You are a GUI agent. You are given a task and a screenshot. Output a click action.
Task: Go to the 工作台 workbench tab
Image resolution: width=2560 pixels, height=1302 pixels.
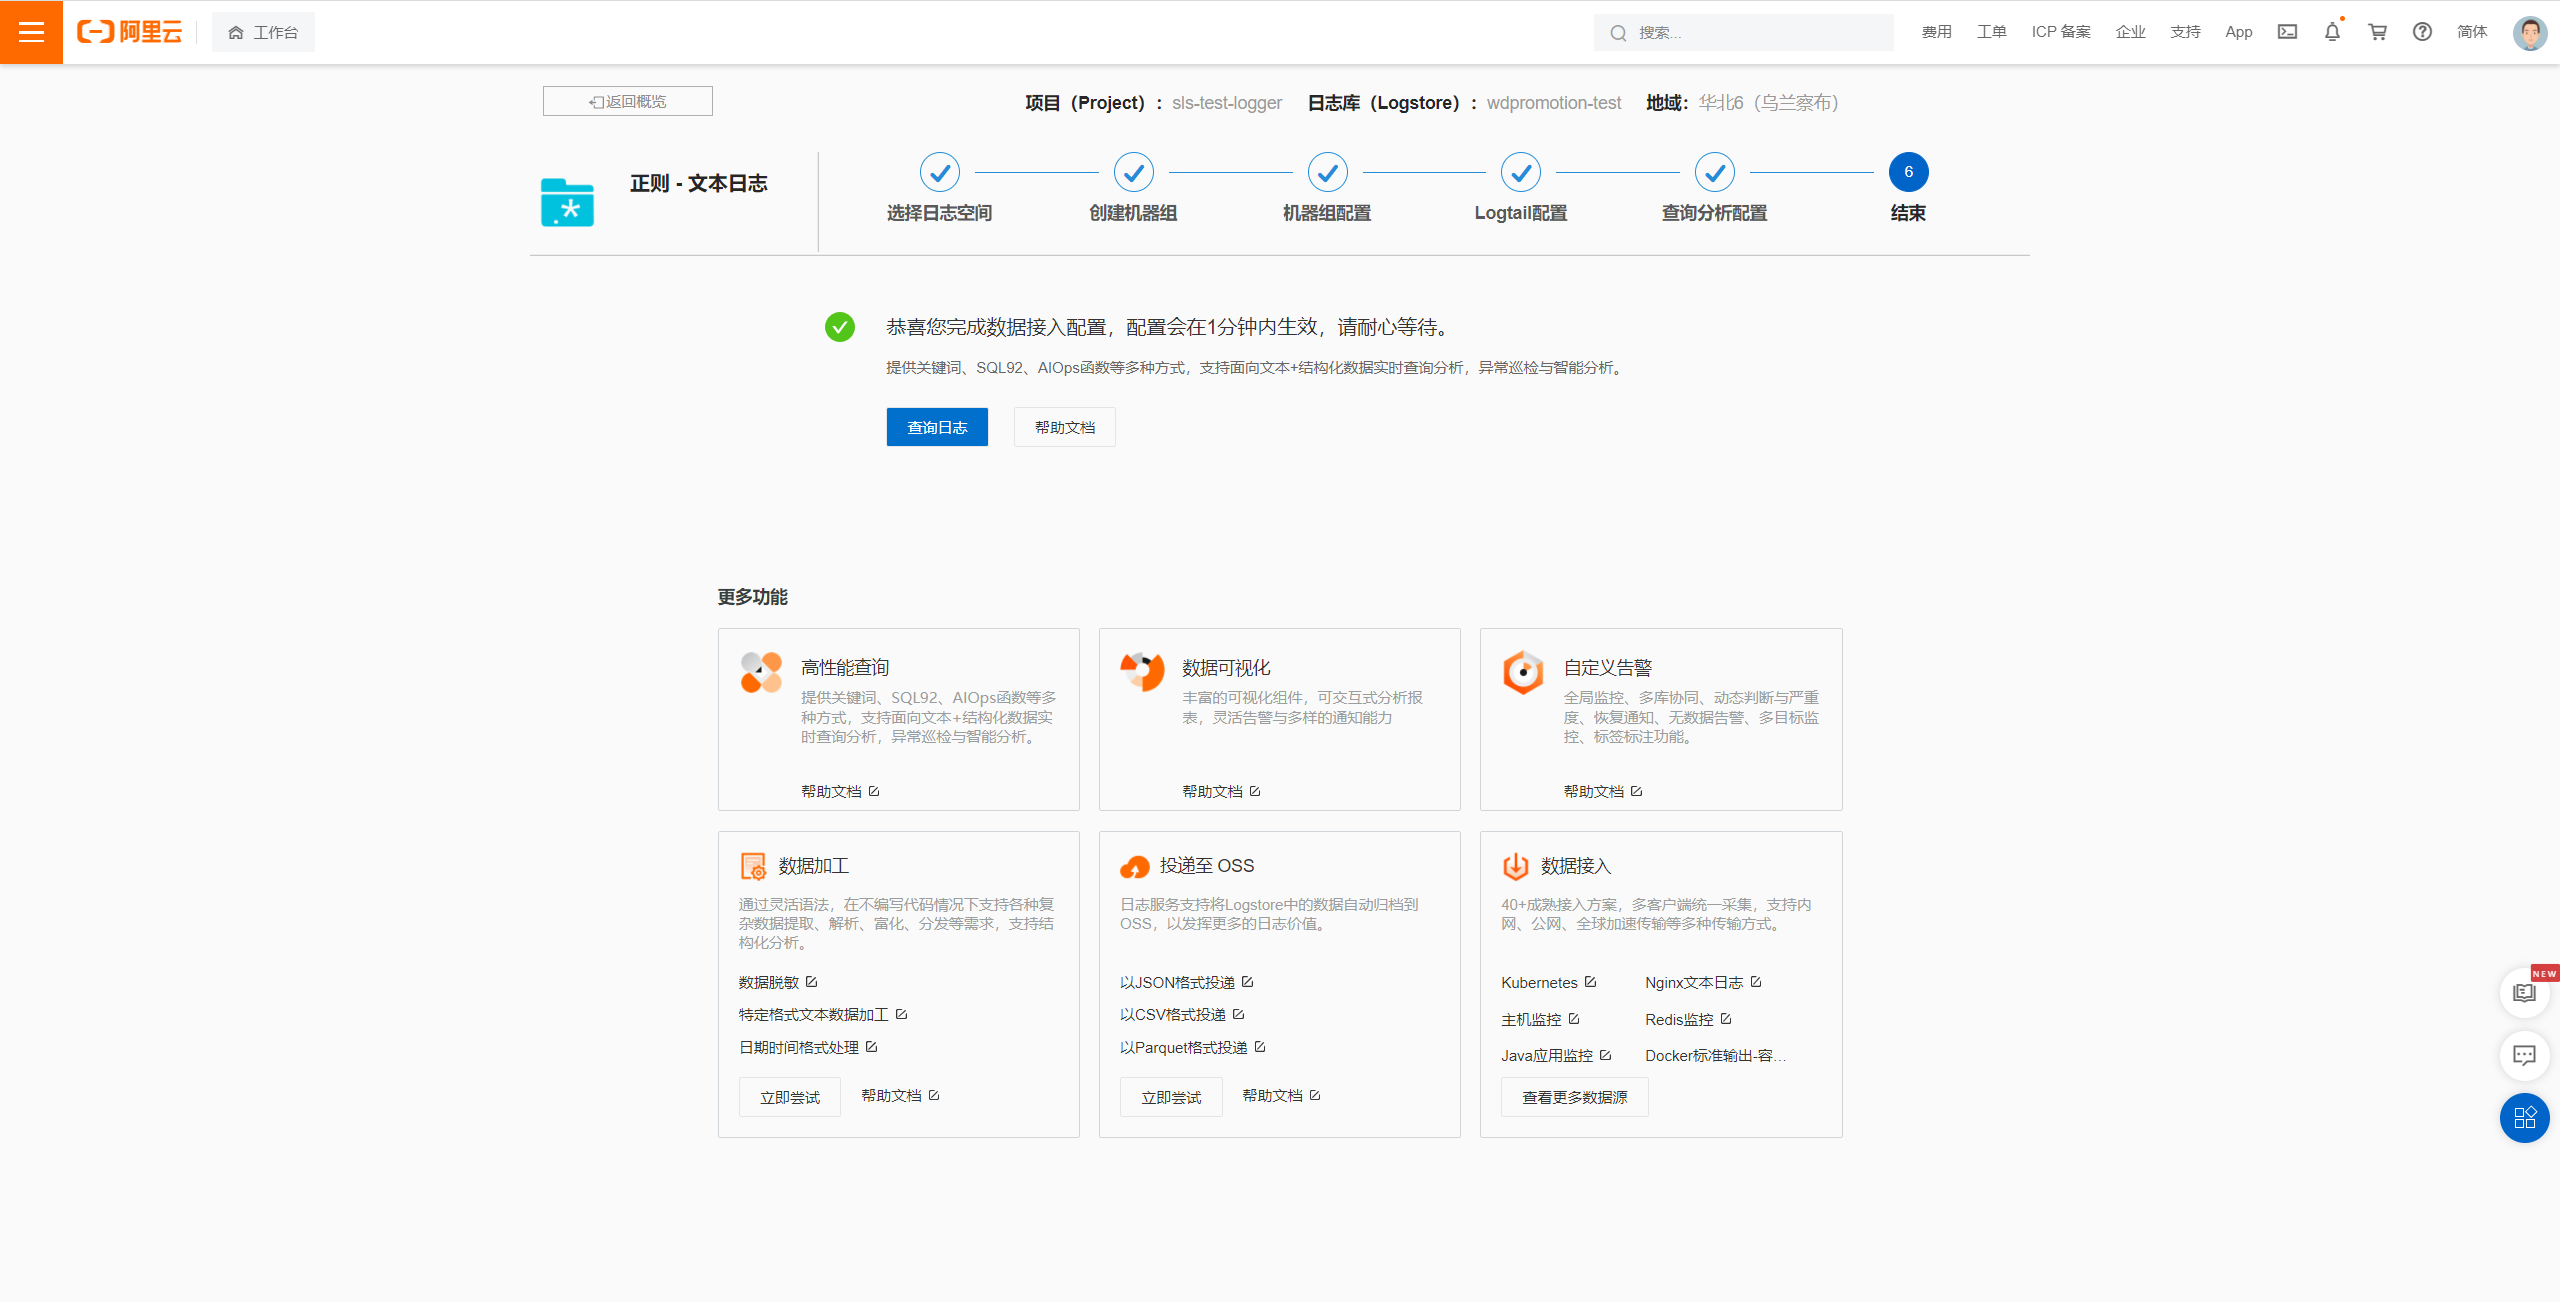(263, 32)
